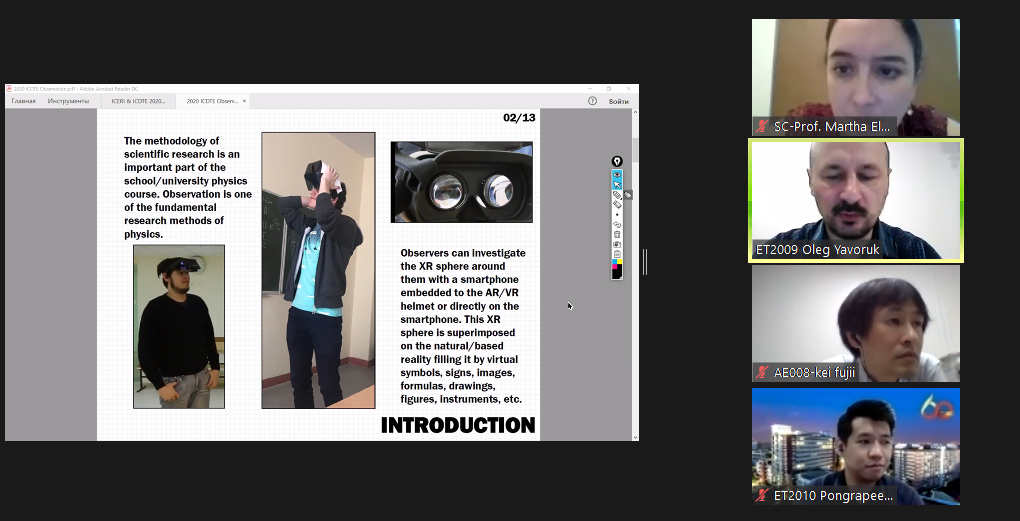Select Oleg Yavoruk's video thumbnail

click(855, 200)
